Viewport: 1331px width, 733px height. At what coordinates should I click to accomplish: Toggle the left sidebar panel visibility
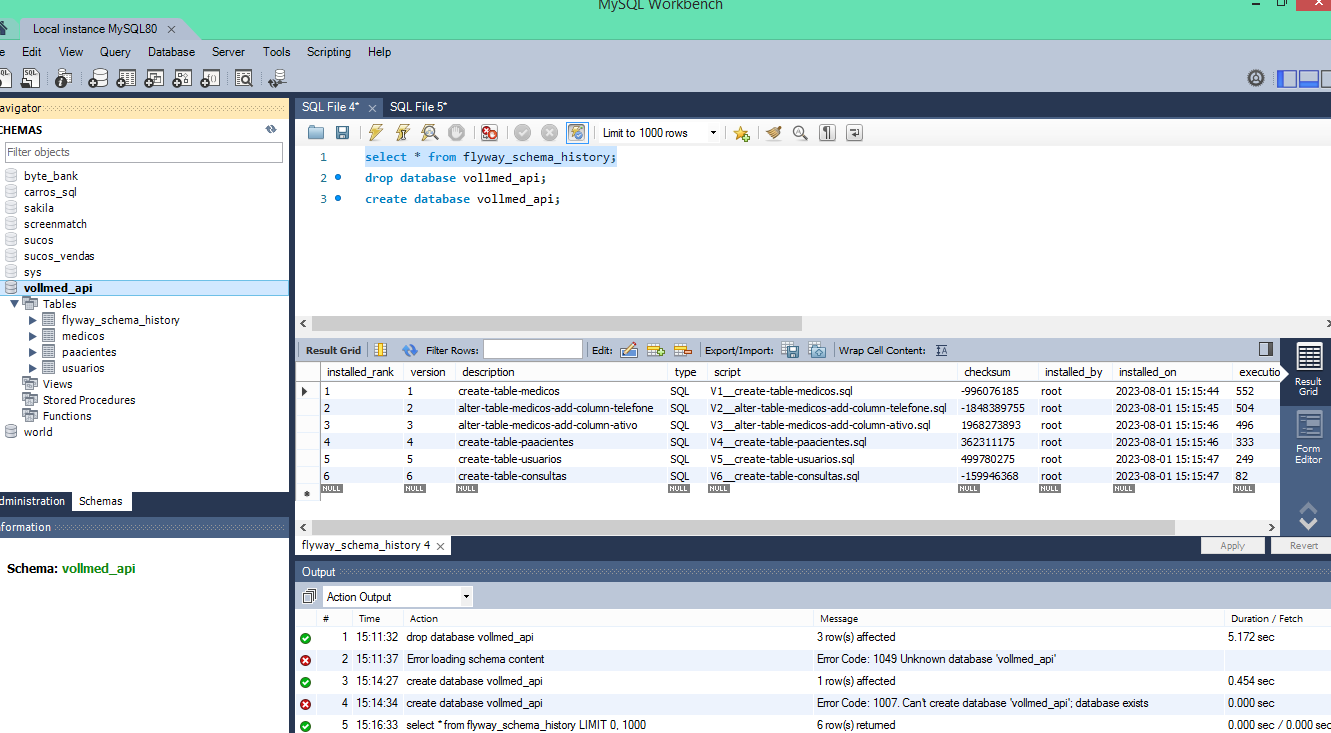(1286, 78)
